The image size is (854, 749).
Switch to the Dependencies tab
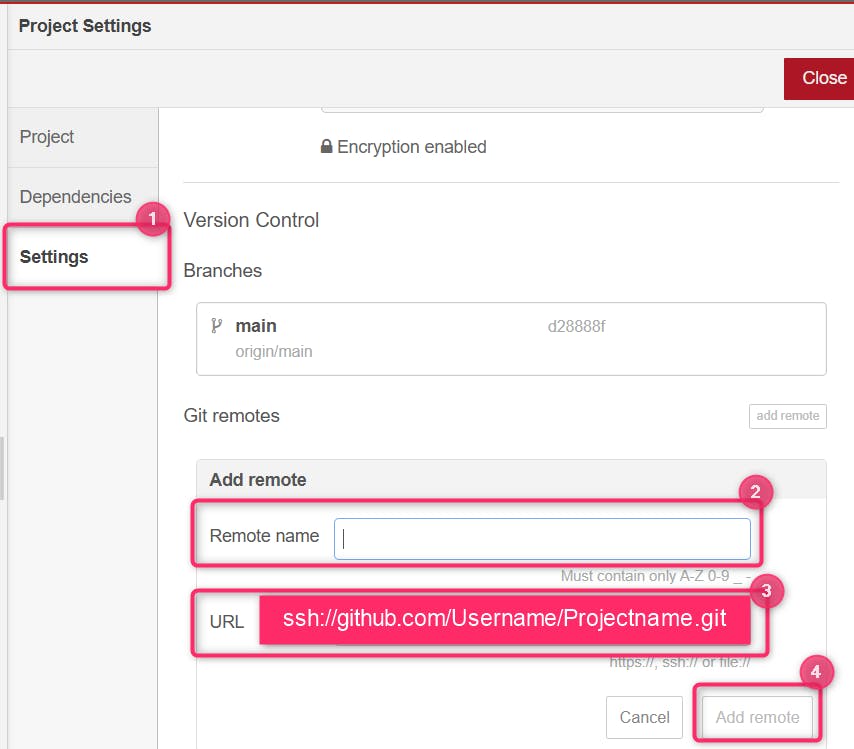tap(75, 197)
